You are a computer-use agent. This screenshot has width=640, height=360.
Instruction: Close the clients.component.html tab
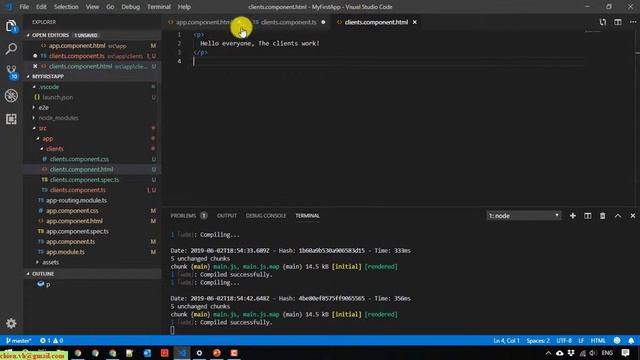[415, 22]
